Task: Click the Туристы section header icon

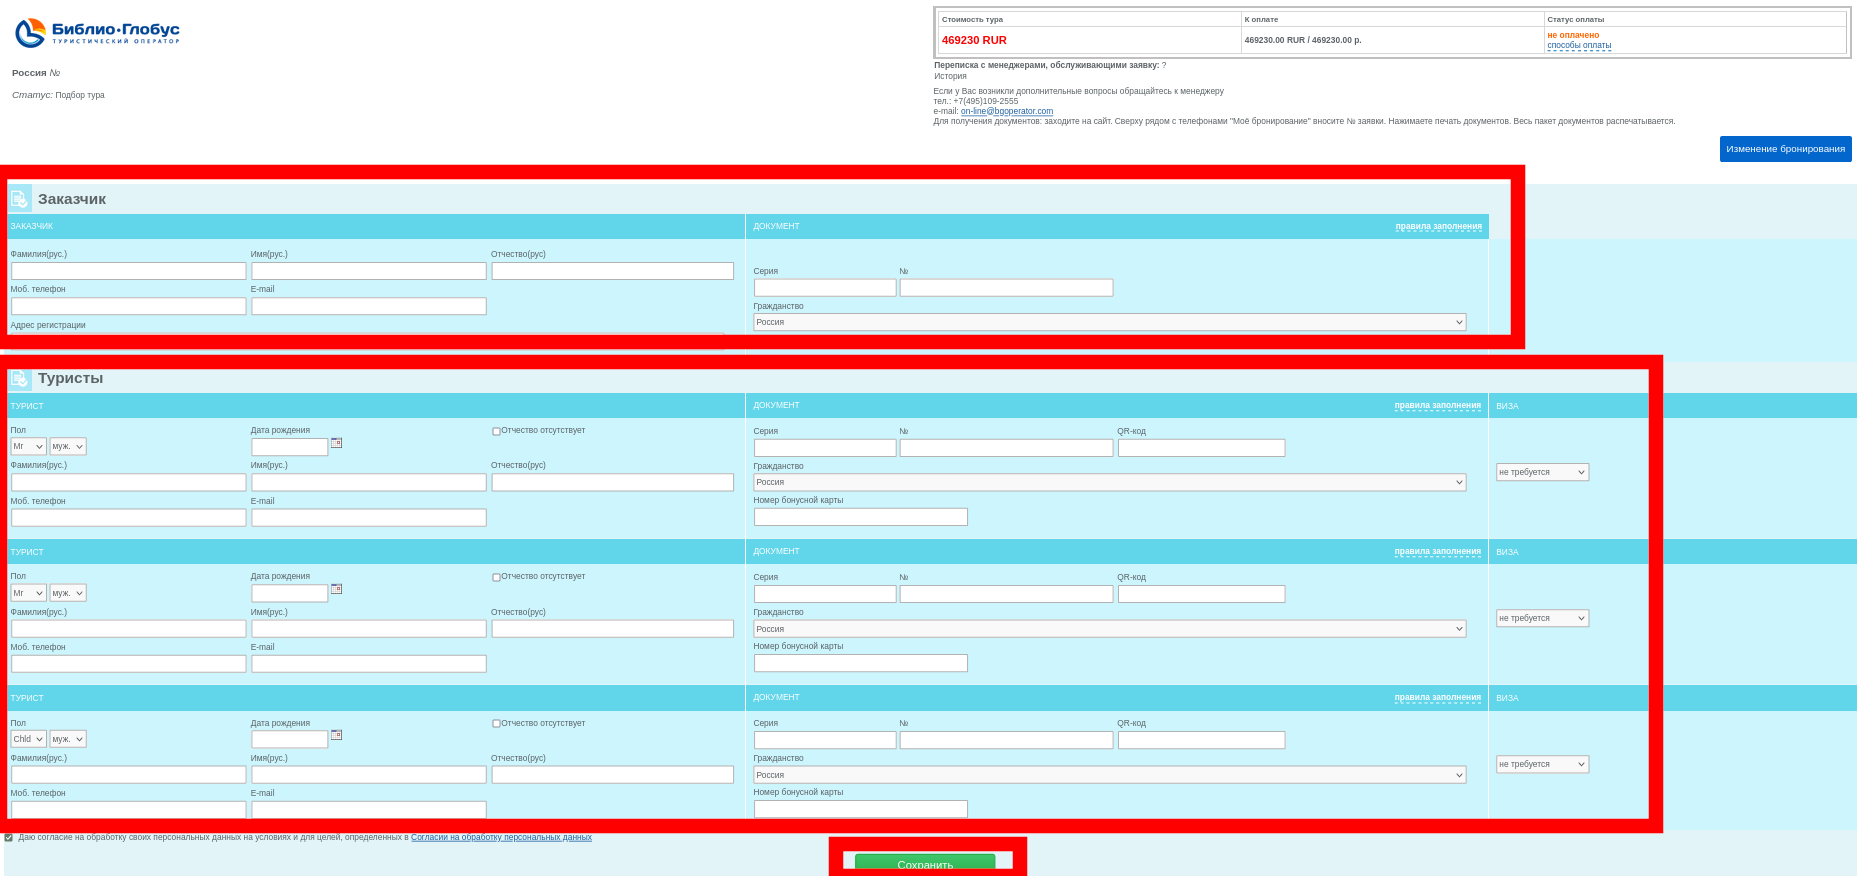Action: pyautogui.click(x=20, y=379)
